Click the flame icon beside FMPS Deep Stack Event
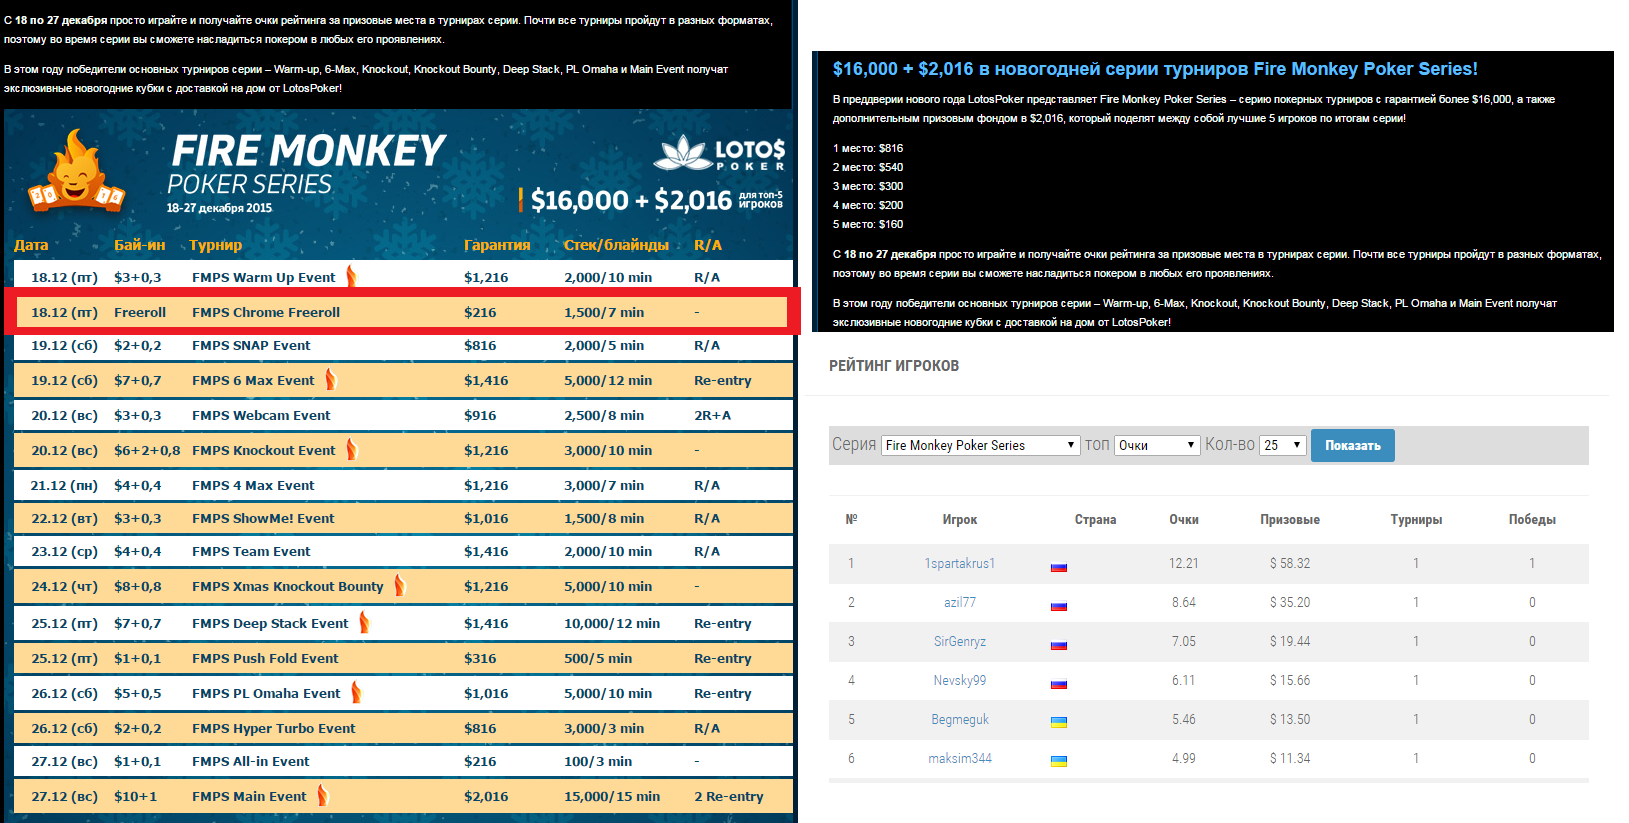 click(x=364, y=623)
